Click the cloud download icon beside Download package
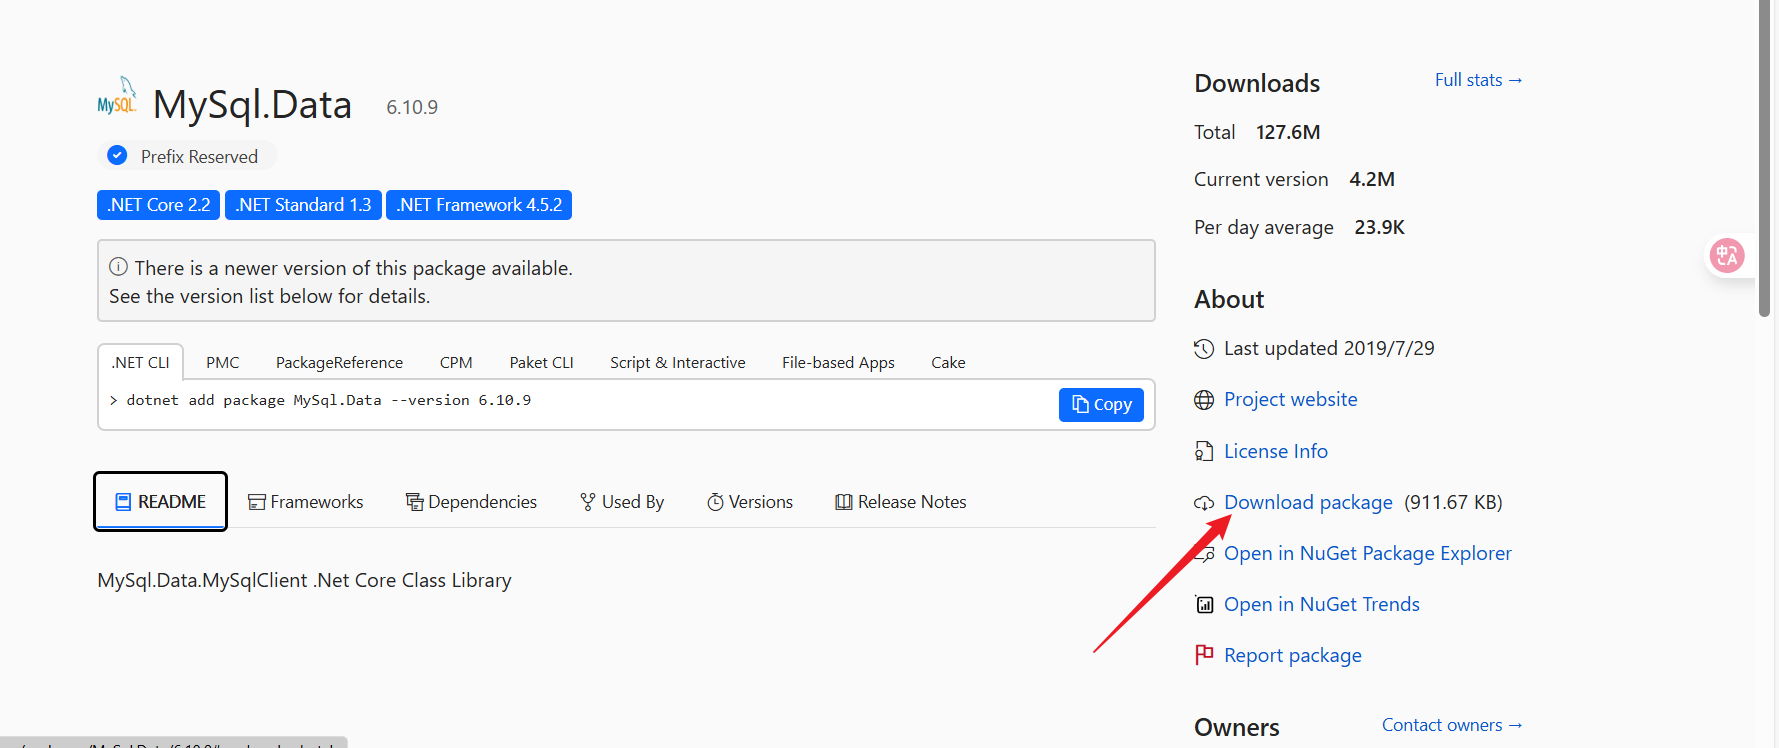This screenshot has width=1779, height=748. pos(1204,503)
